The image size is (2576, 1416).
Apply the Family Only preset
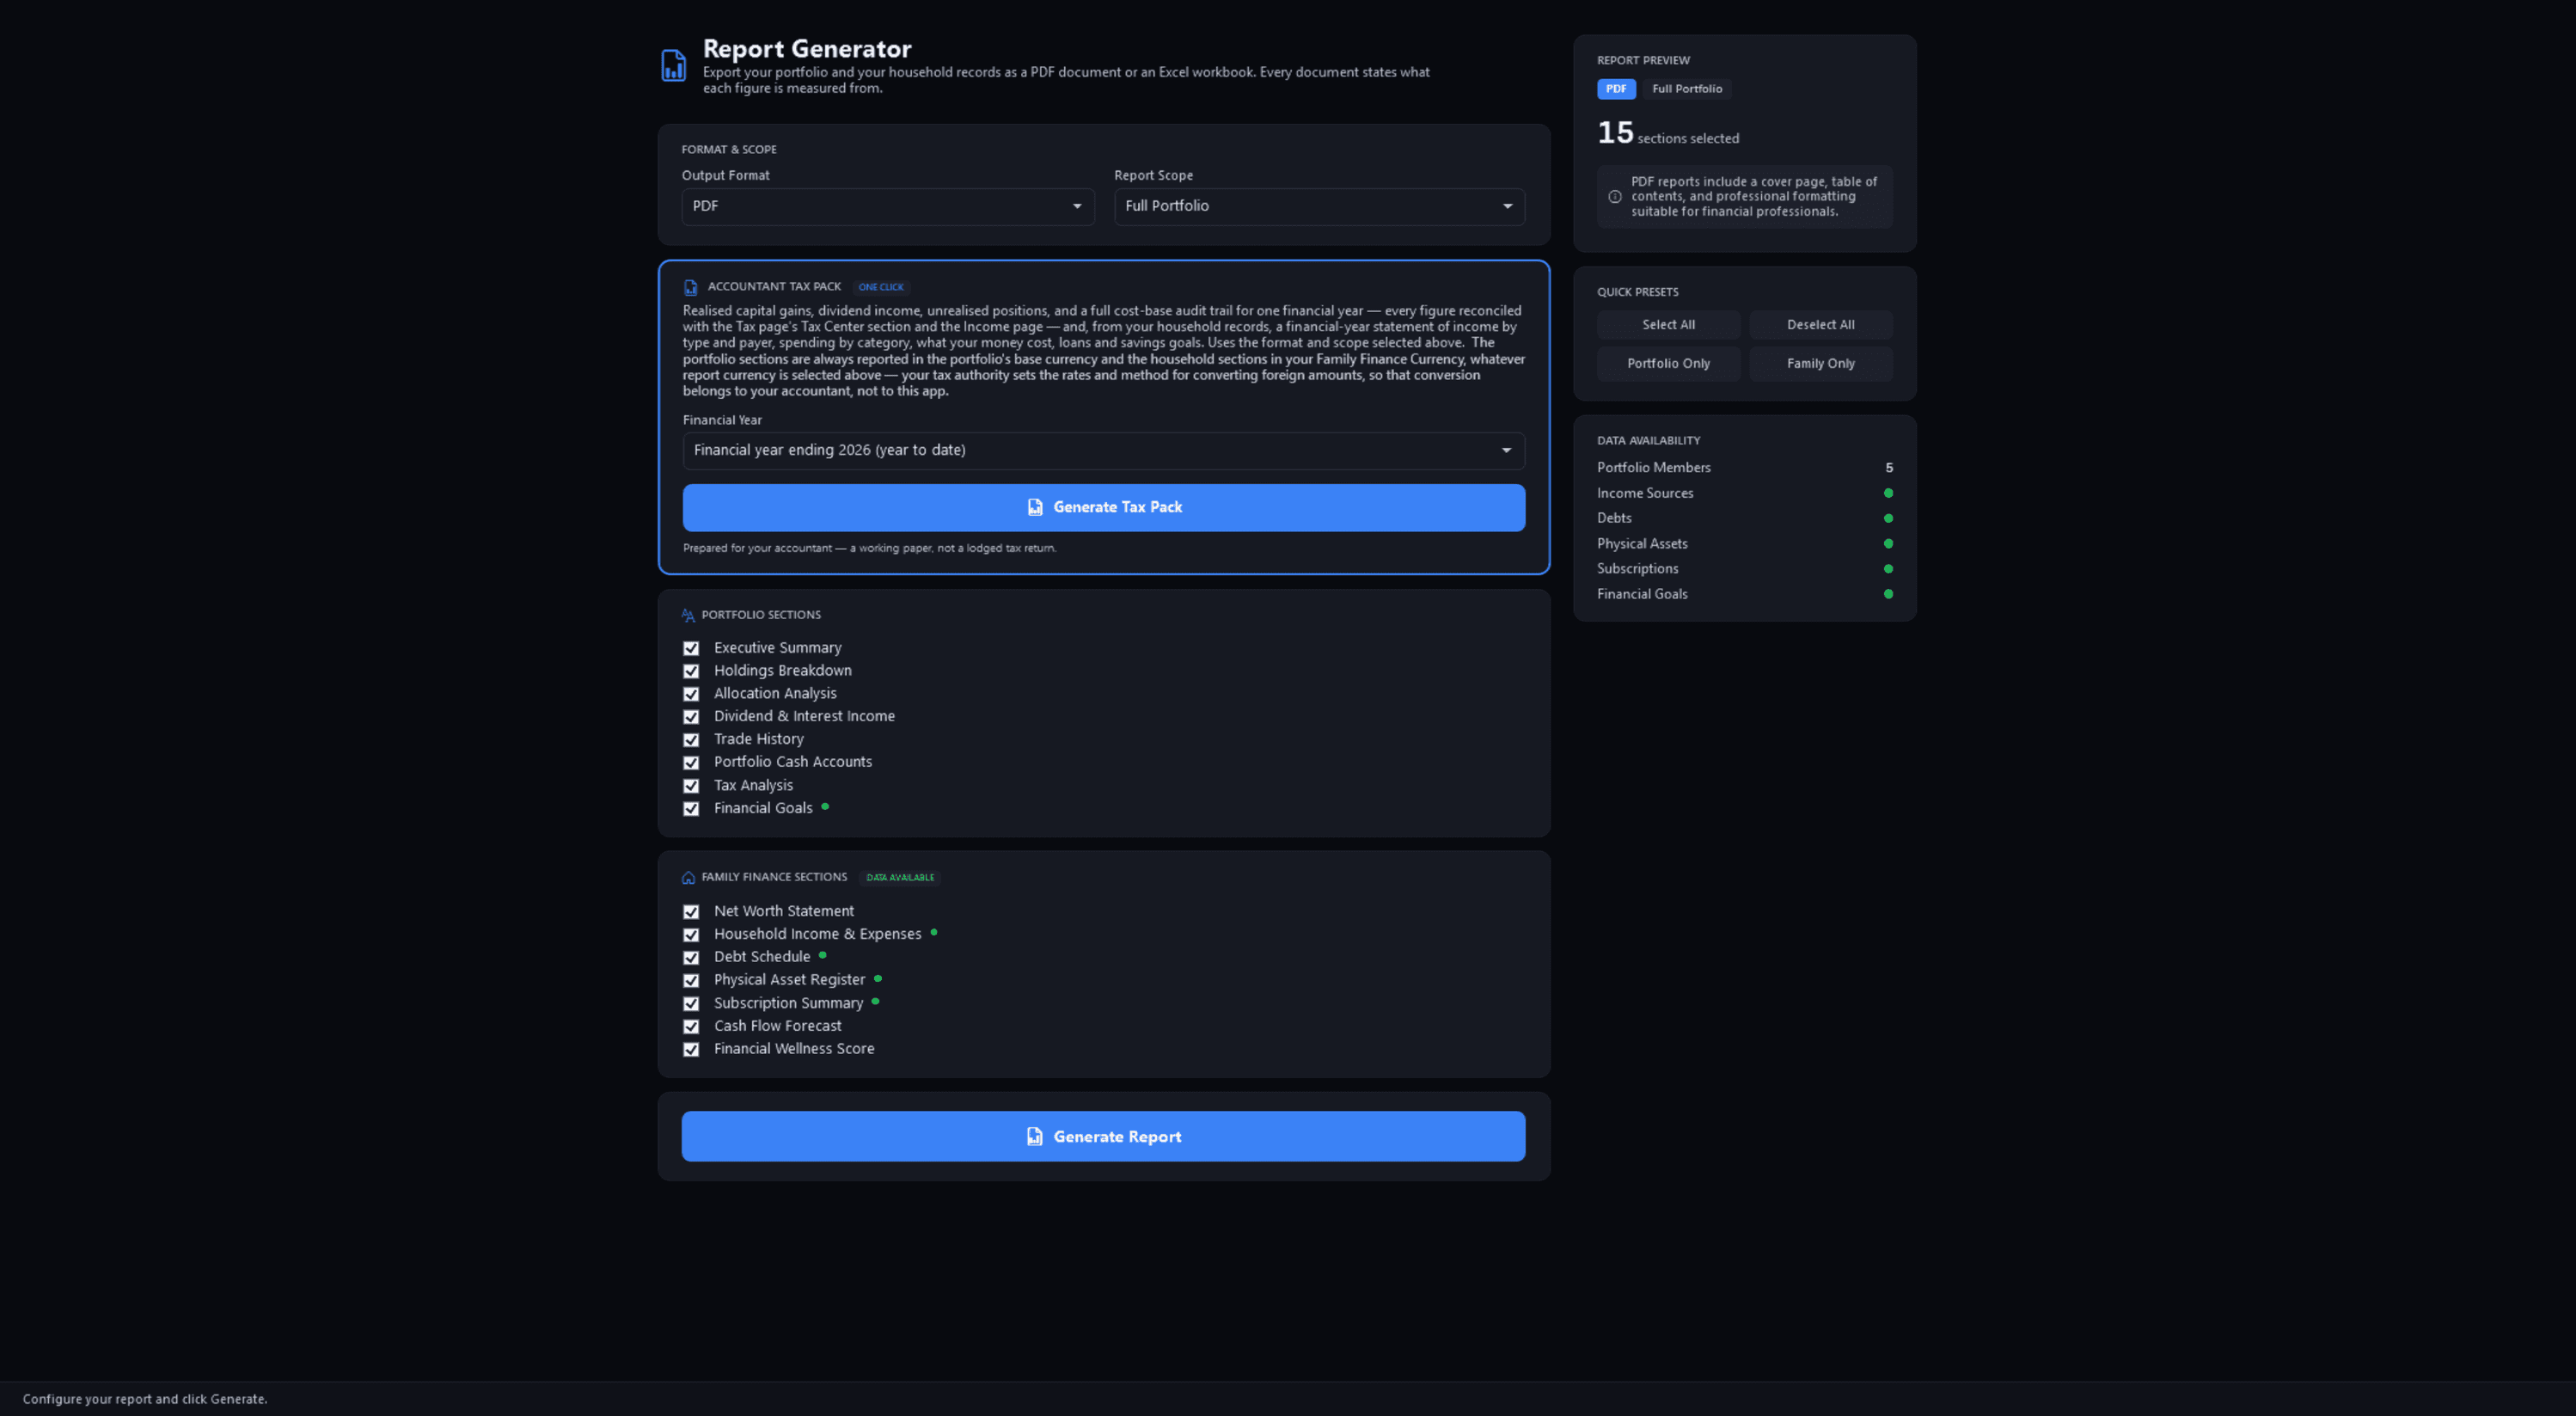click(x=1820, y=364)
